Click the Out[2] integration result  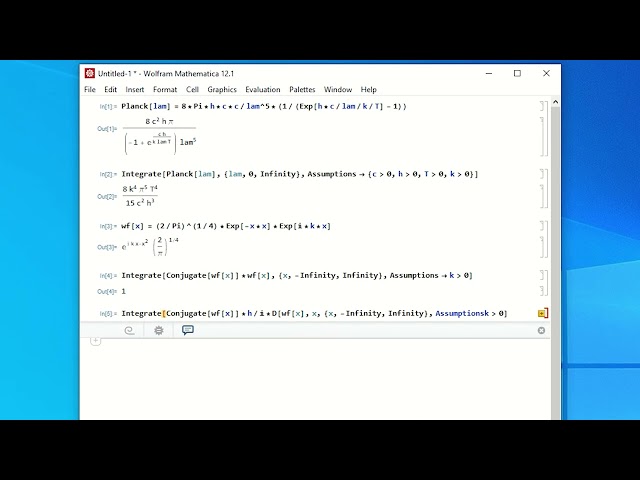[x=140, y=196]
